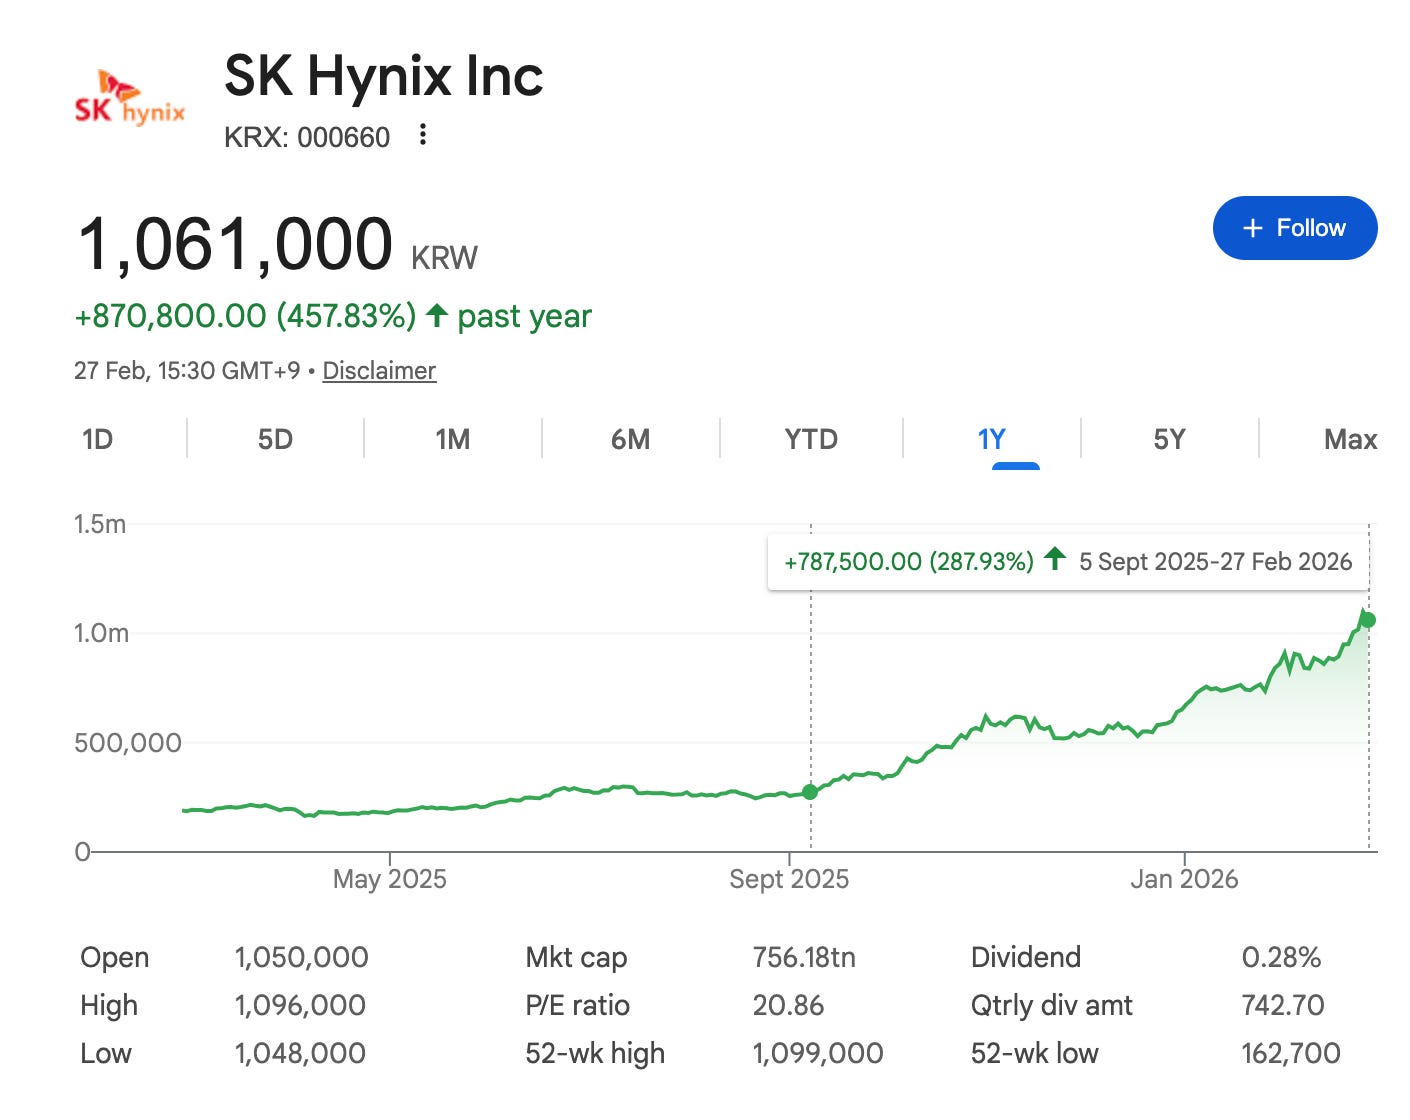1410x1120 pixels.
Task: Click the KRX: 000660 ticker text
Action: coord(307,137)
